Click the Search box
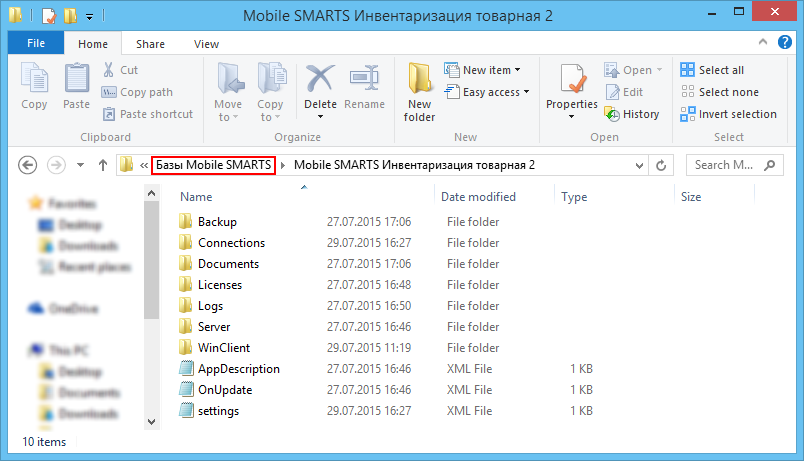 735,165
